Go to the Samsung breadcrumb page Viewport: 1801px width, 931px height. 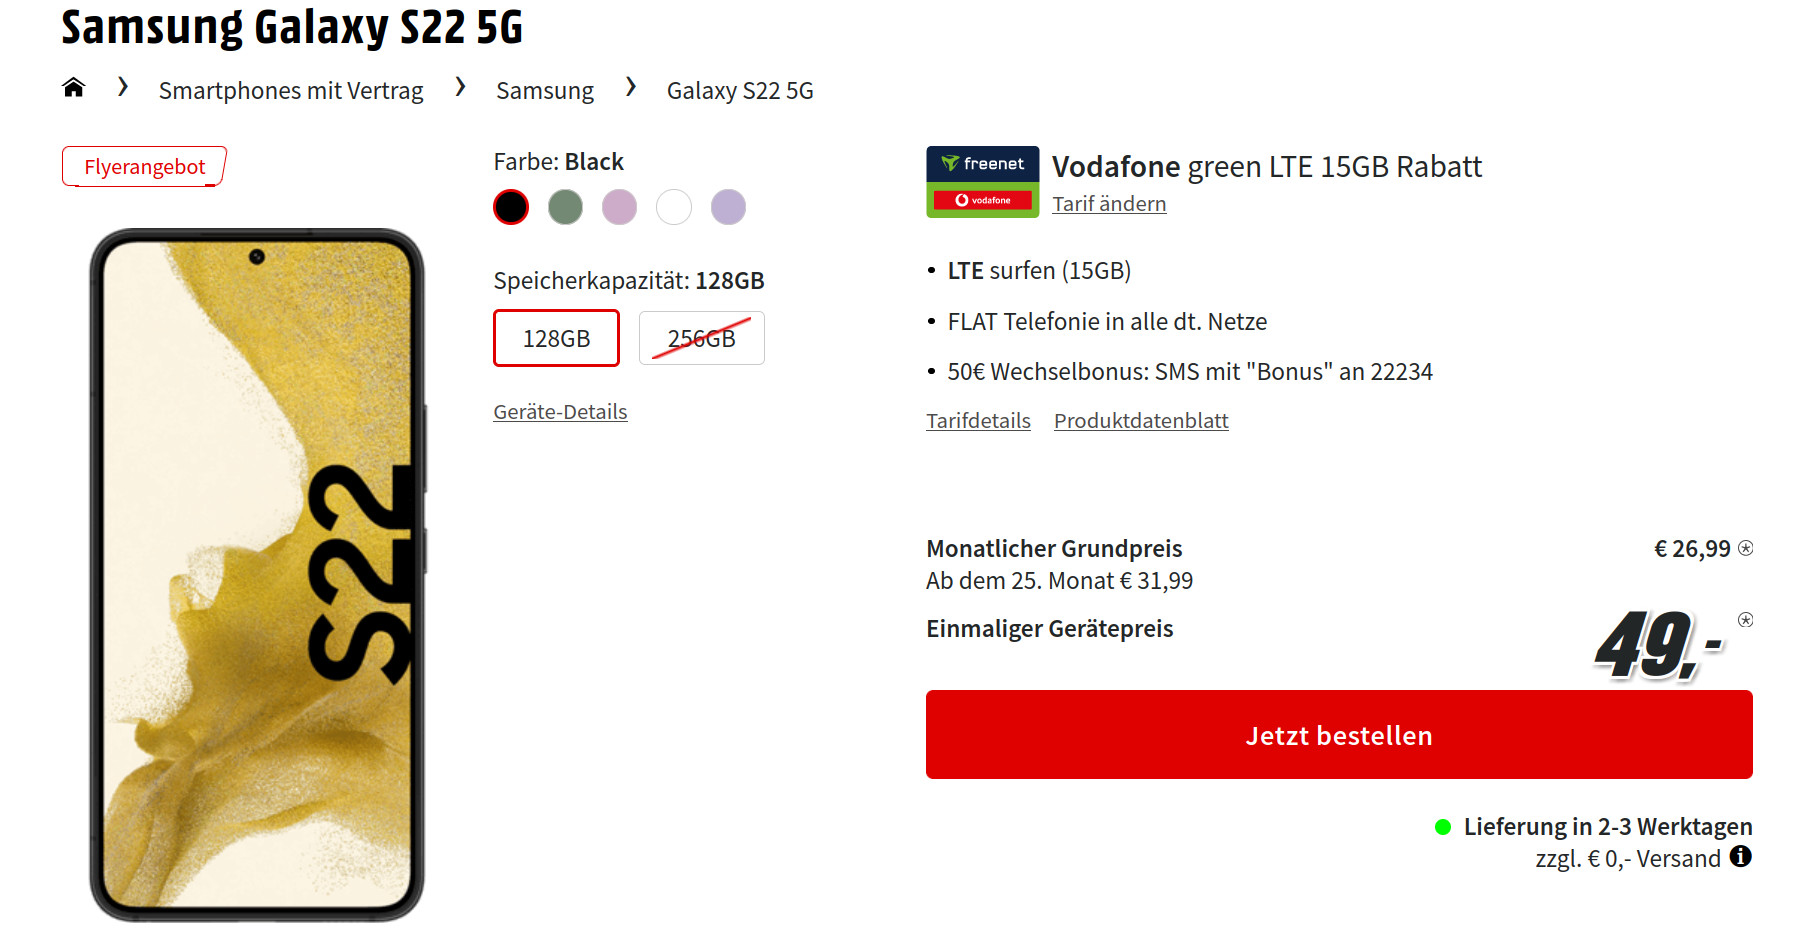(x=545, y=91)
